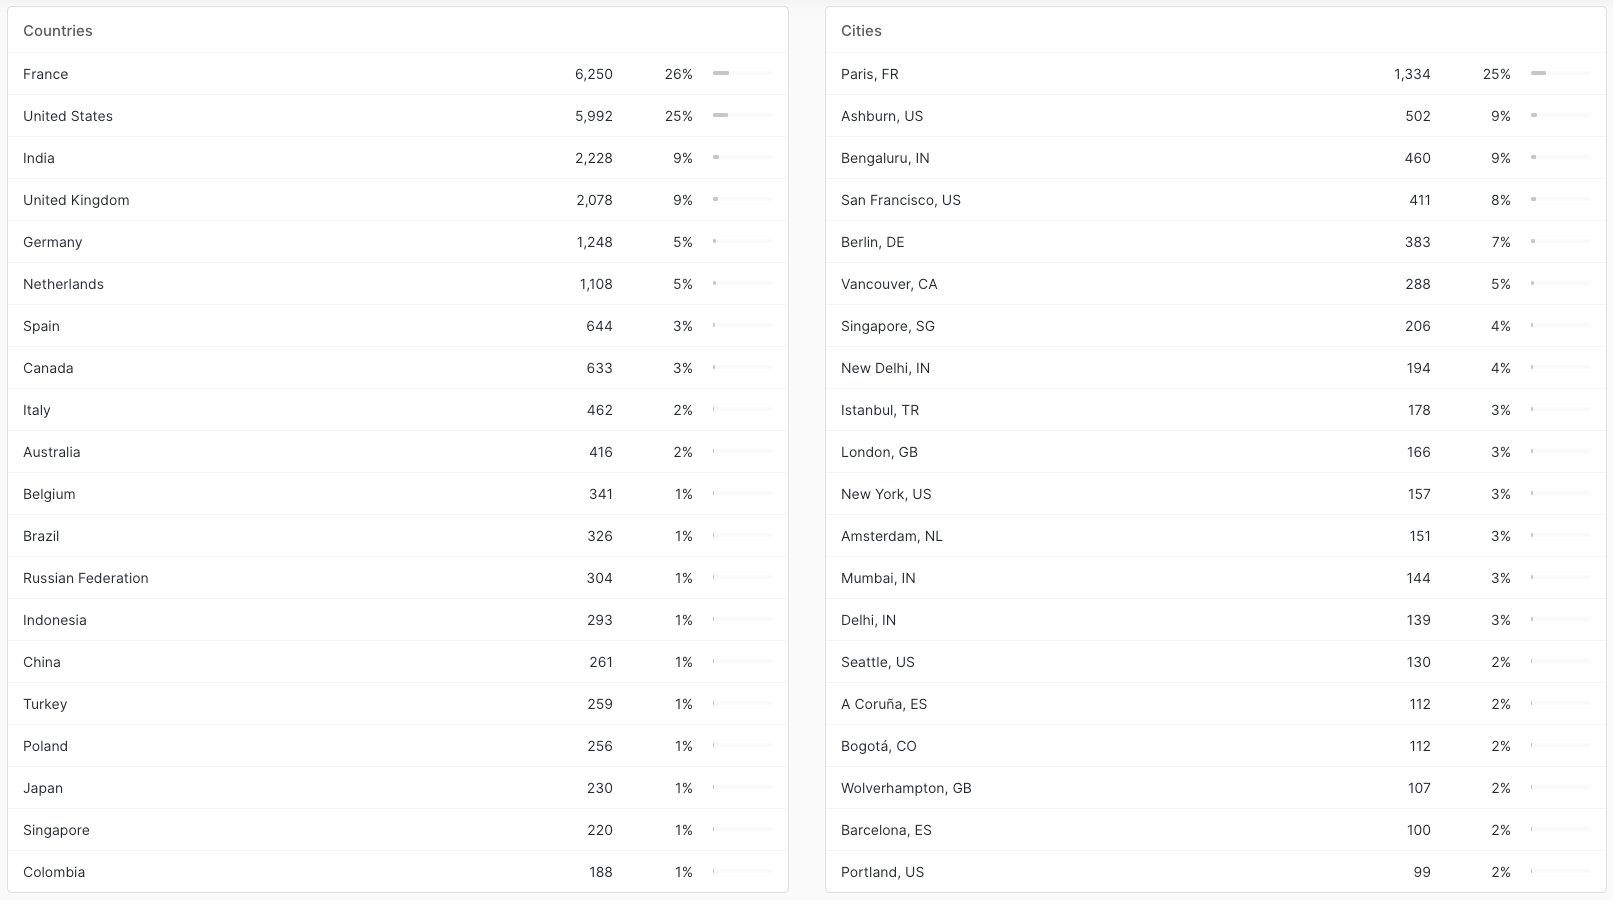Select United States in the Countries list
Screen dimensions: 1613x900
click(68, 116)
